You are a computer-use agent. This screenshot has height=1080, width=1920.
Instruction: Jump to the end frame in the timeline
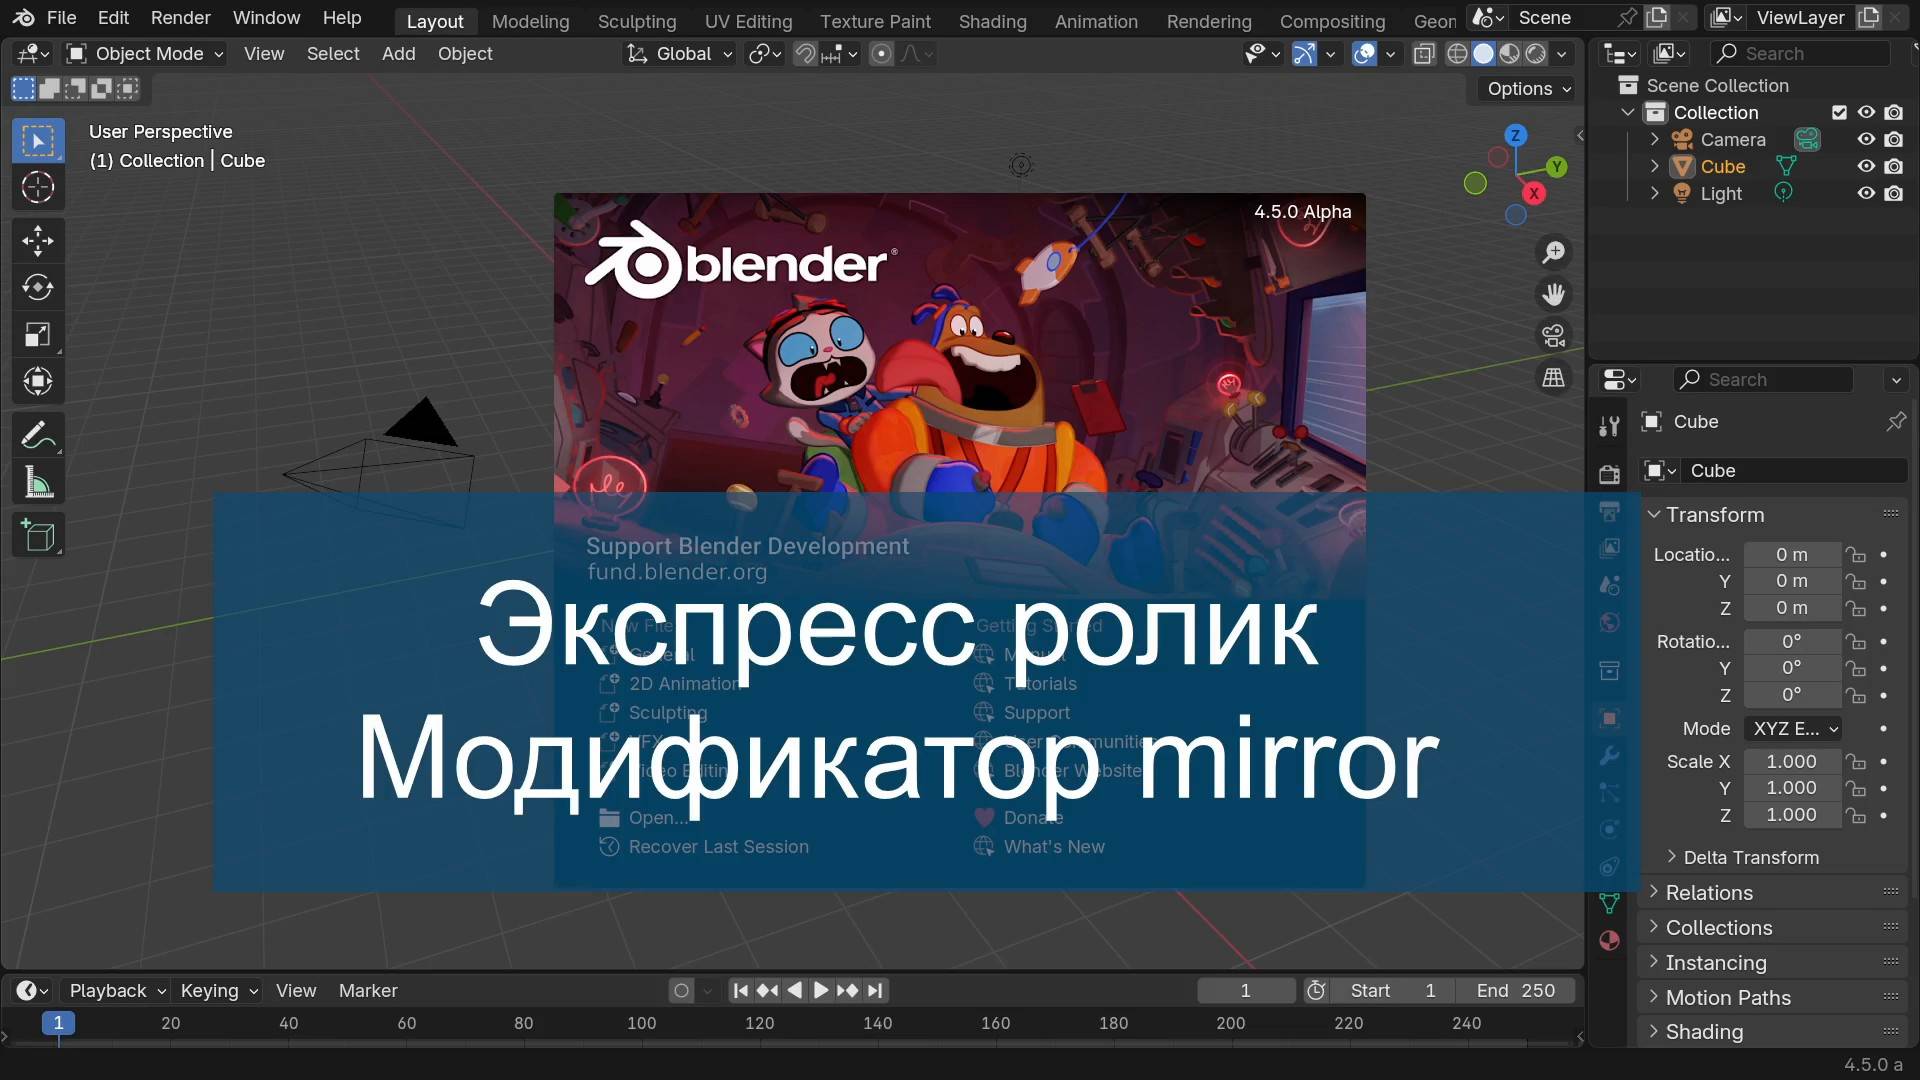(x=876, y=990)
